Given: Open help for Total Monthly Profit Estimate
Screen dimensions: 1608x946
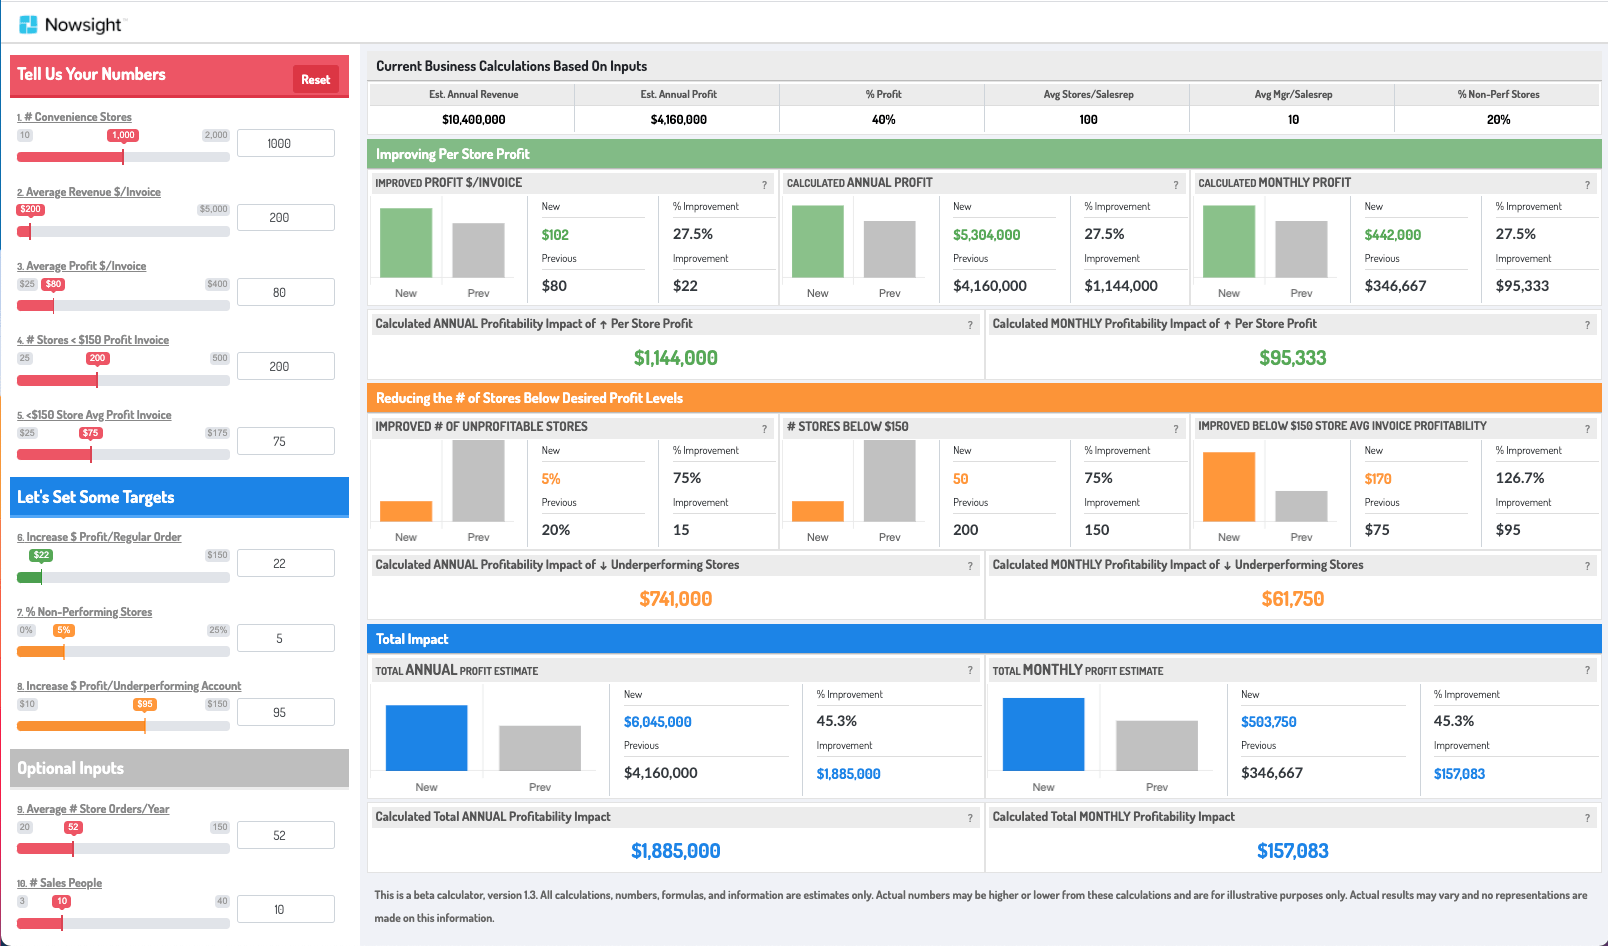Looking at the screenshot, I should coord(1587,670).
